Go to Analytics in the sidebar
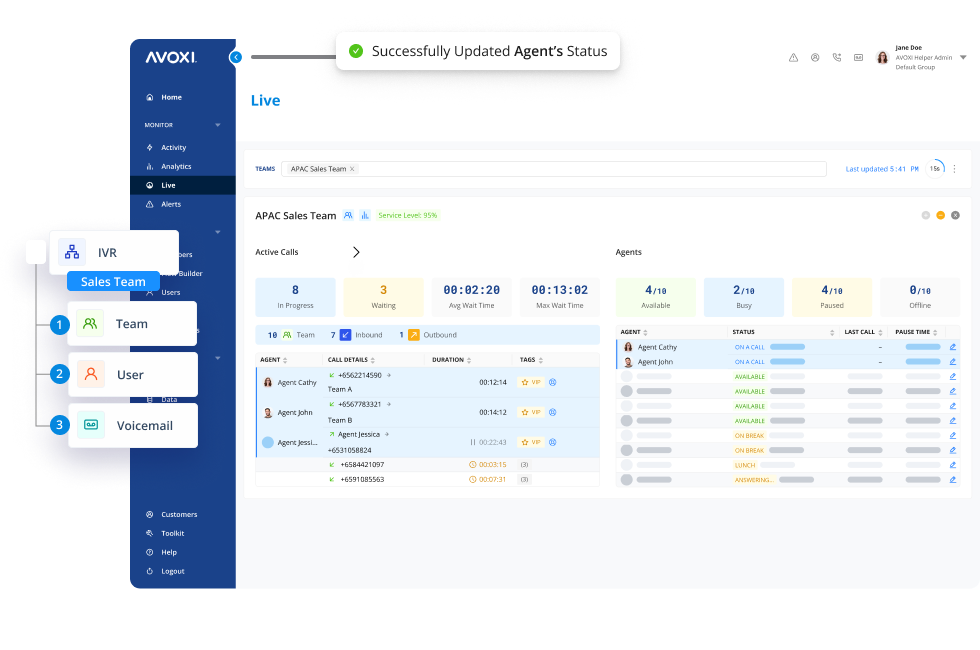This screenshot has height=650, width=980. [176, 166]
